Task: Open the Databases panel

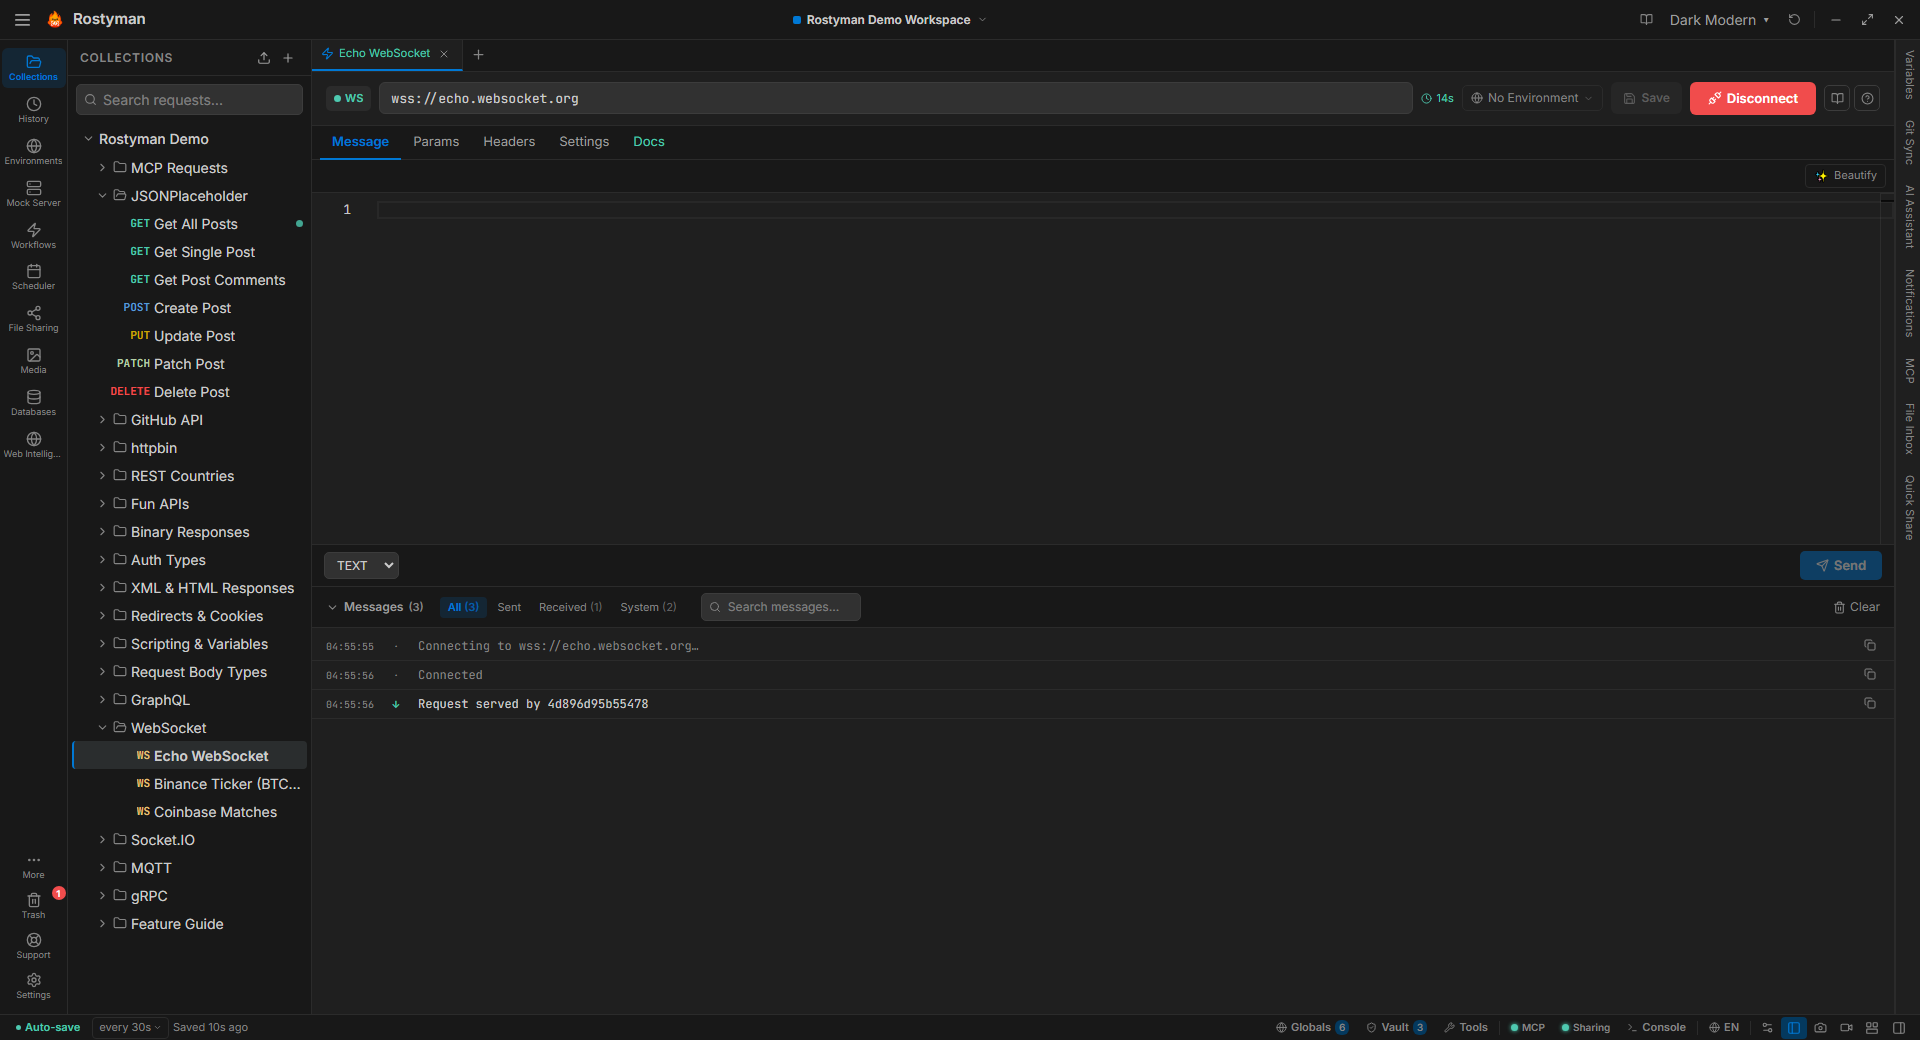Action: 33,403
